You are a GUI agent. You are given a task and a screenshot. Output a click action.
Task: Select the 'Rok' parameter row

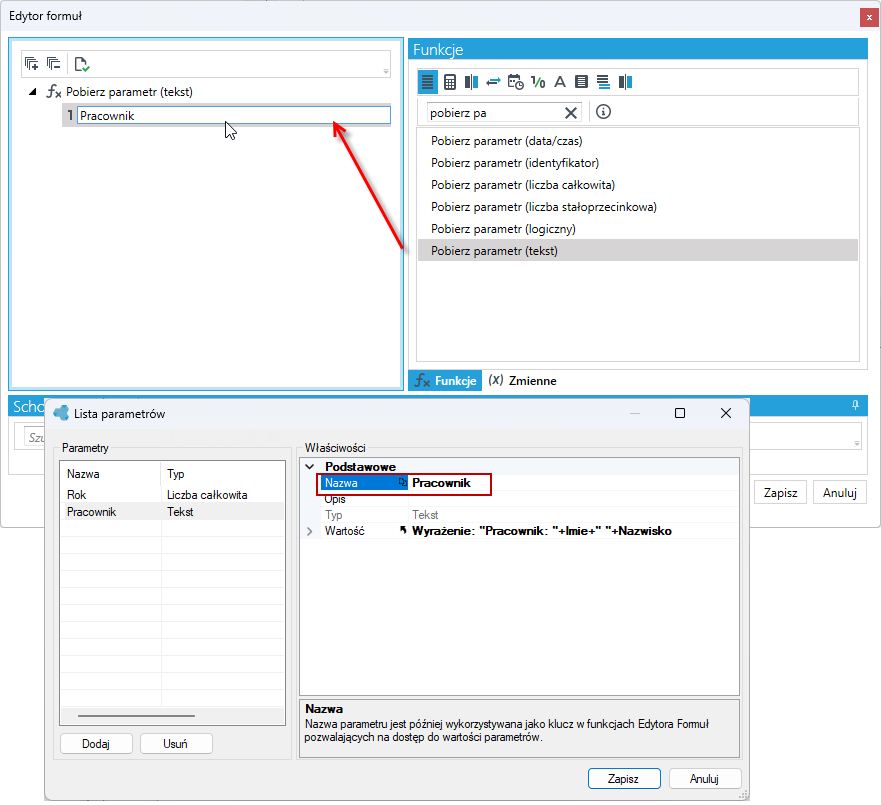pyautogui.click(x=172, y=495)
